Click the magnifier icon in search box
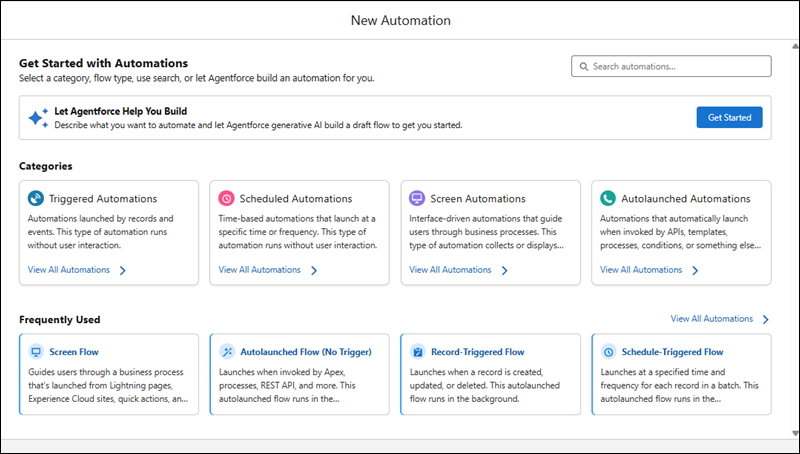Image resolution: width=800 pixels, height=454 pixels. click(584, 66)
